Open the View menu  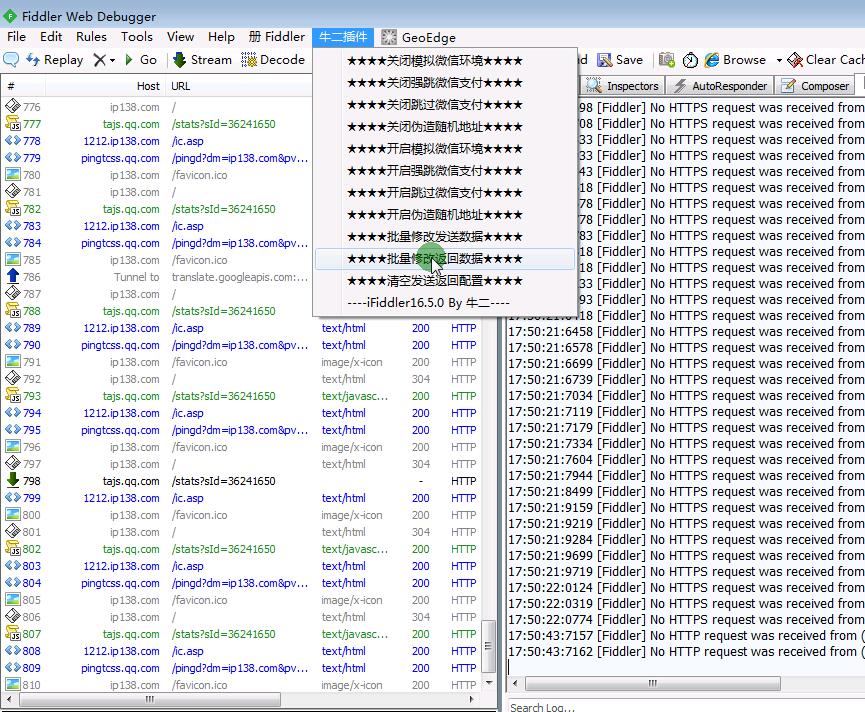click(x=180, y=37)
